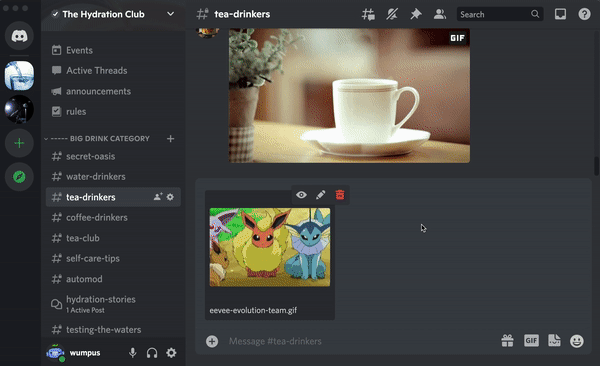Click the search magnifier icon
600x366 pixels.
pyautogui.click(x=535, y=15)
